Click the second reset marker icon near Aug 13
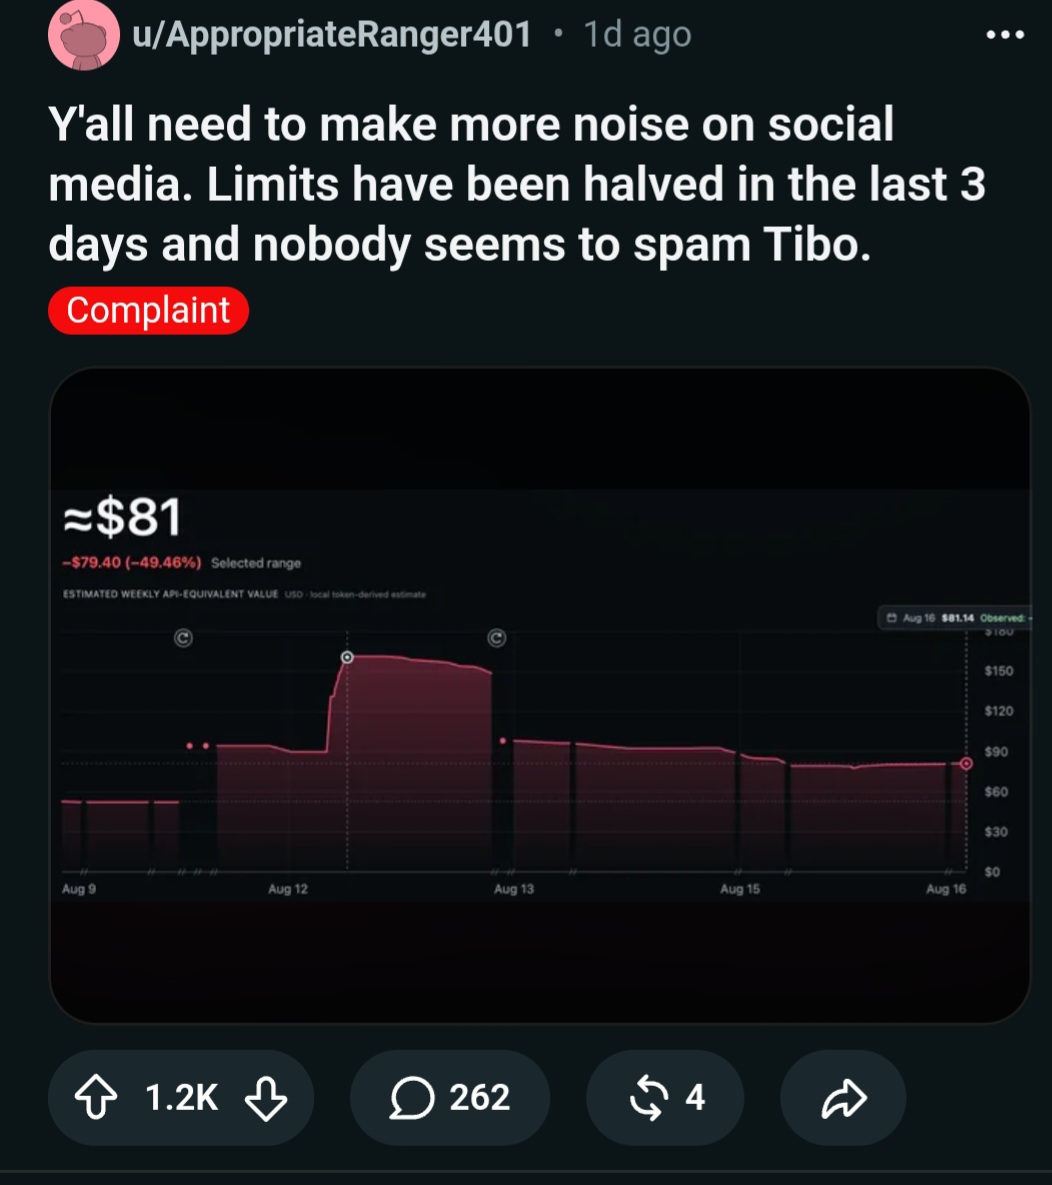The height and width of the screenshot is (1185, 1052). [497, 638]
